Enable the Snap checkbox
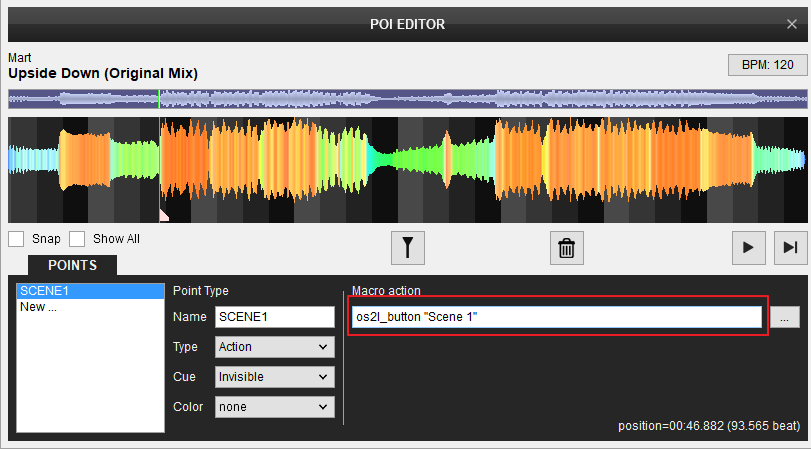The height and width of the screenshot is (449, 811). coord(16,239)
